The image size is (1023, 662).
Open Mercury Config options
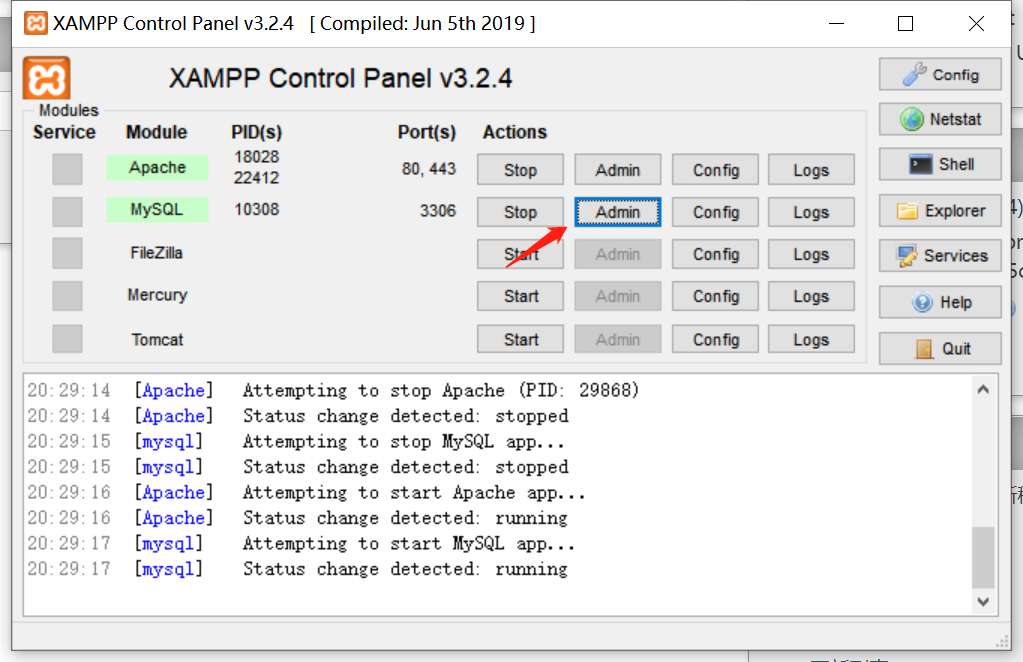point(714,296)
